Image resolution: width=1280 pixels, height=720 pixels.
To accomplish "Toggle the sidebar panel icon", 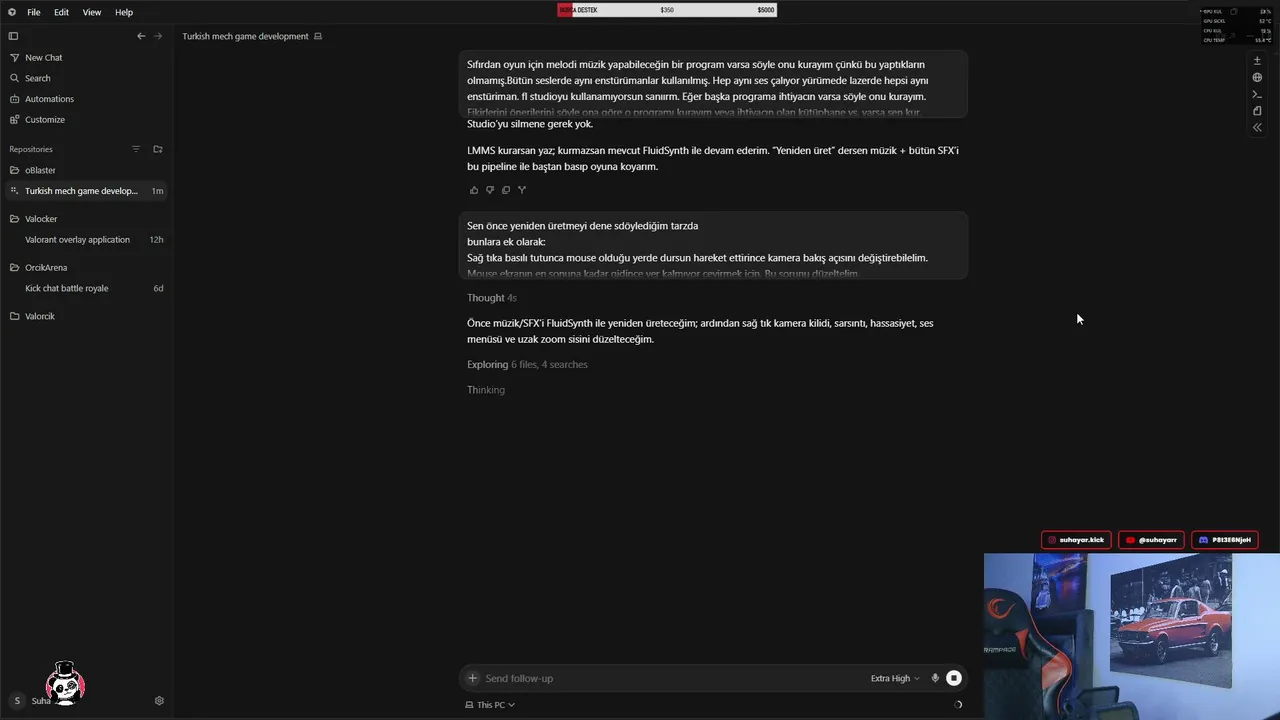I will (x=14, y=36).
